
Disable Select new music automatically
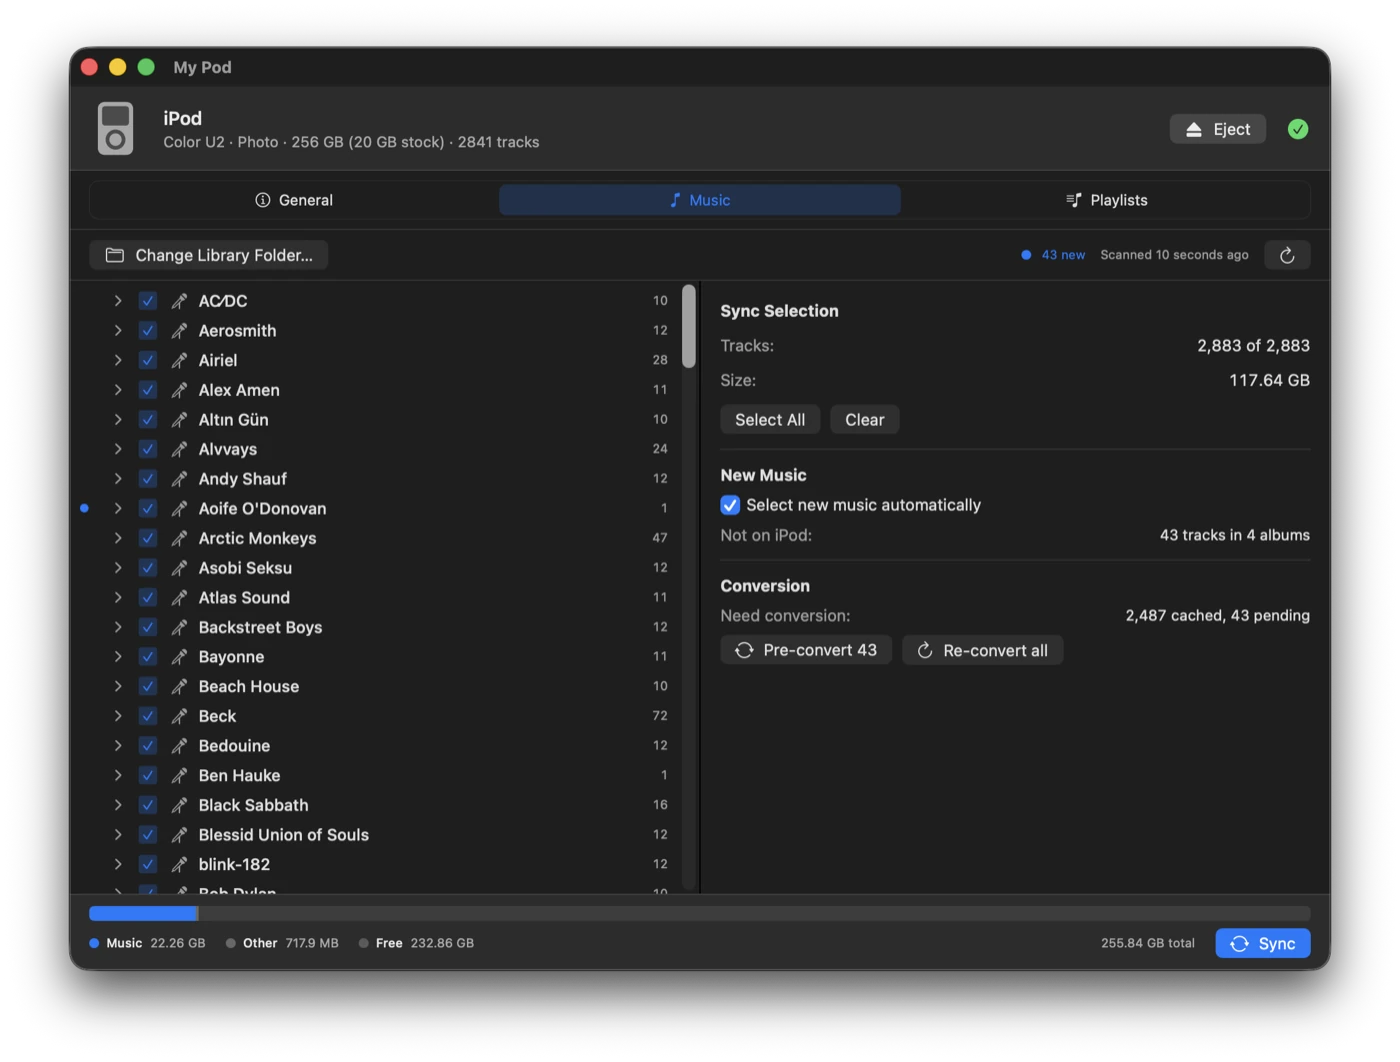tap(730, 505)
